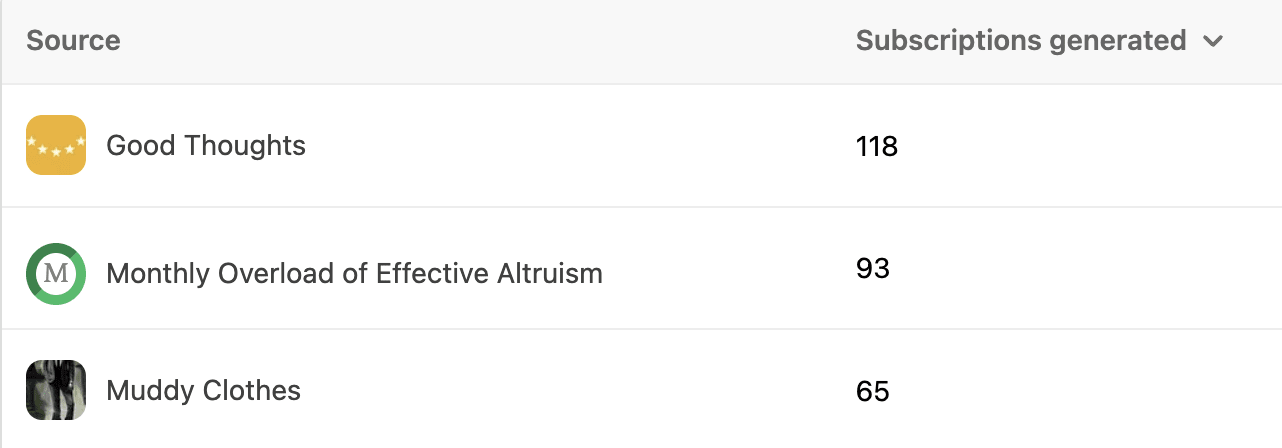Image resolution: width=1282 pixels, height=448 pixels.
Task: Select the 118 subscriptions value
Action: [877, 147]
